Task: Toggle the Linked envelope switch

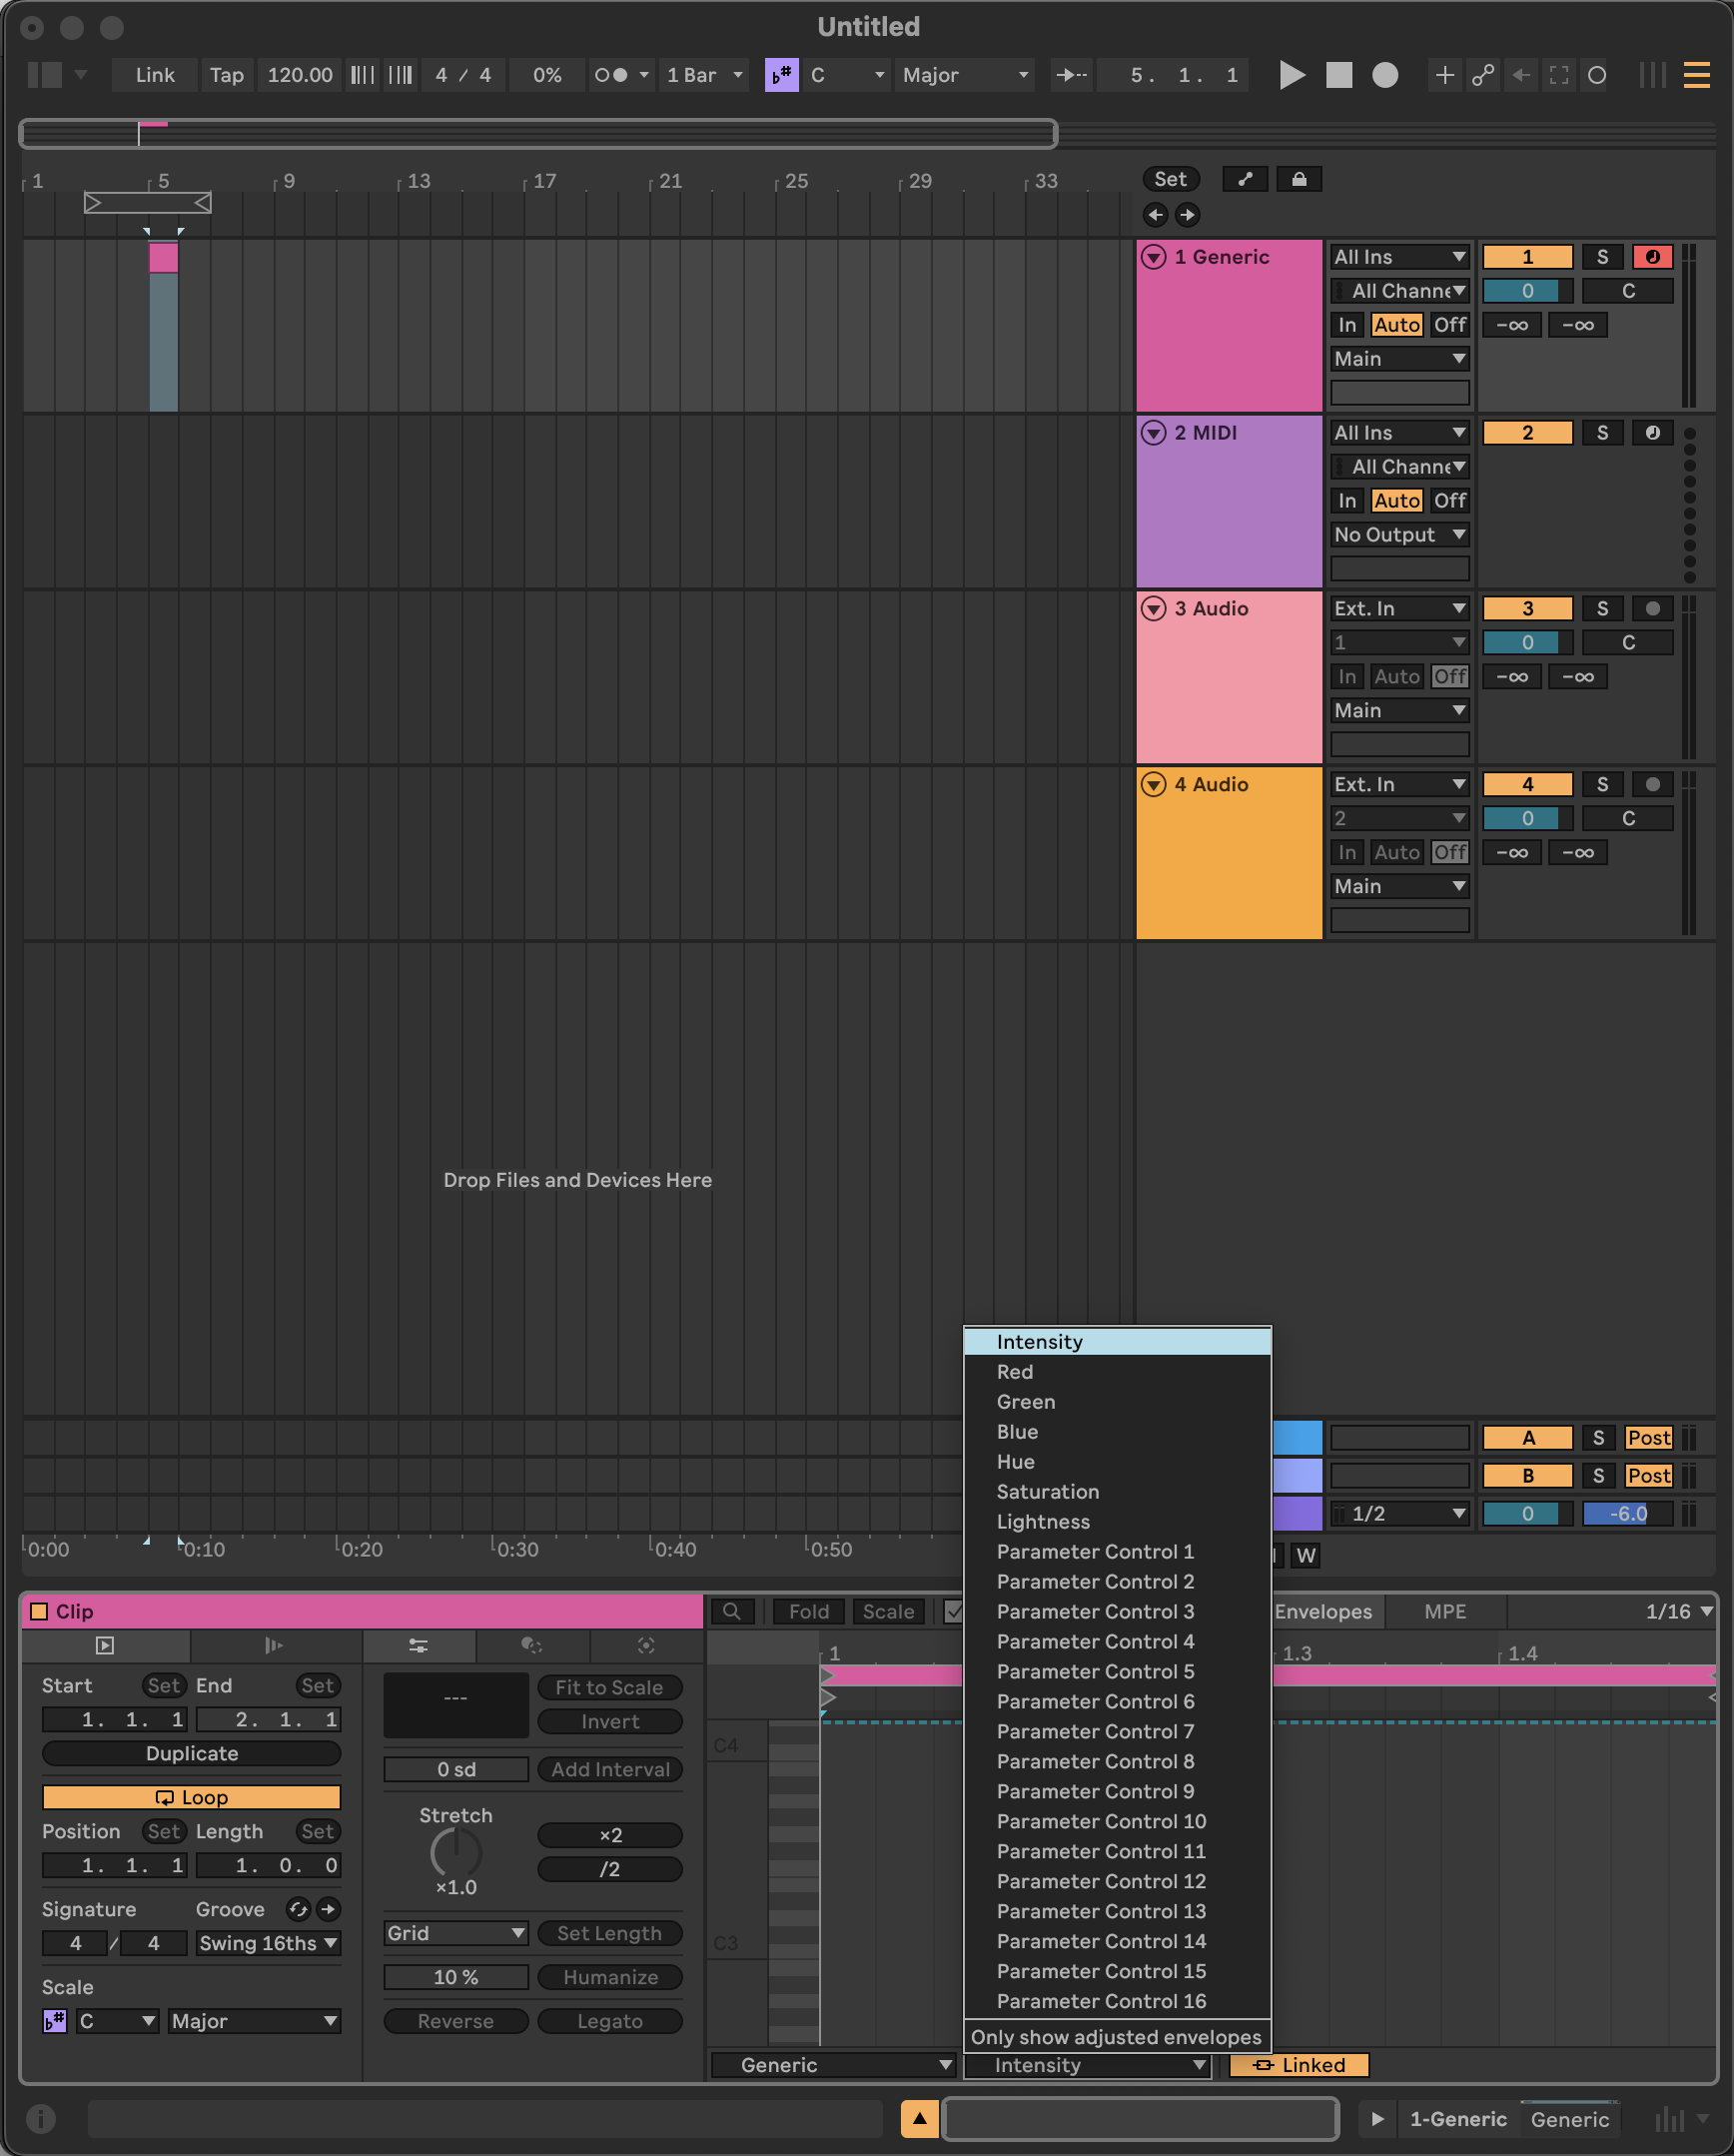Action: coord(1299,2065)
